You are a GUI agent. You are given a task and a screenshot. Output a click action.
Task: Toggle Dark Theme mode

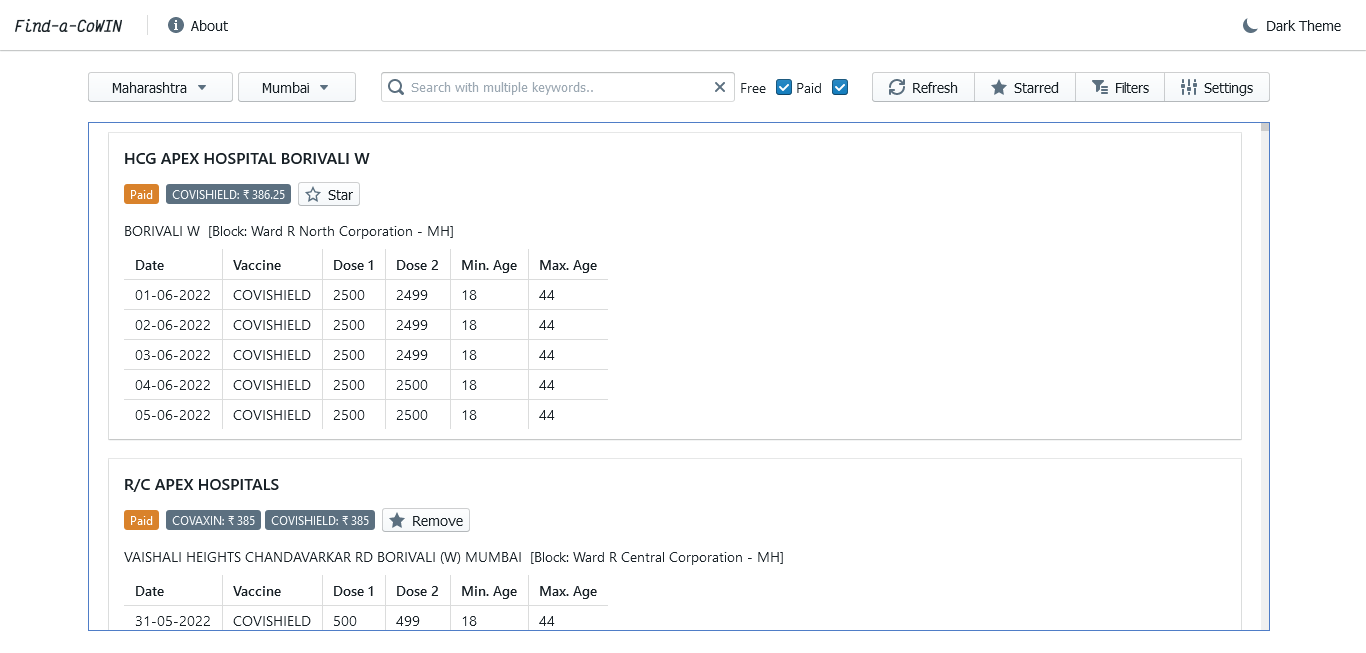pos(1291,25)
